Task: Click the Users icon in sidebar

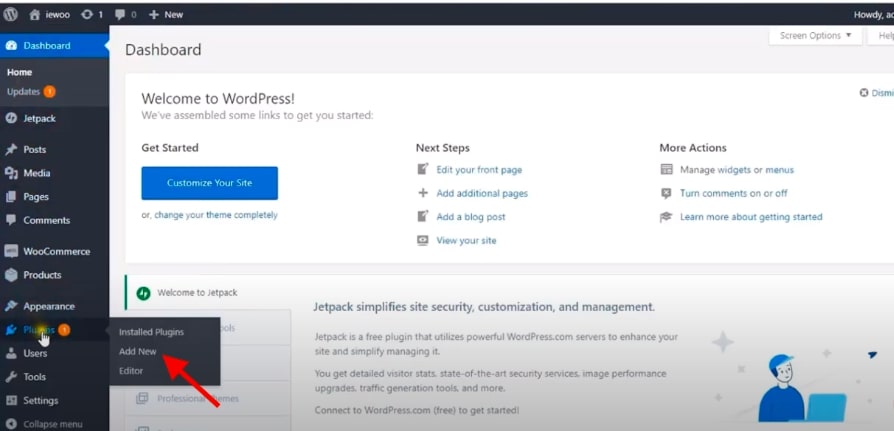Action: 11,353
